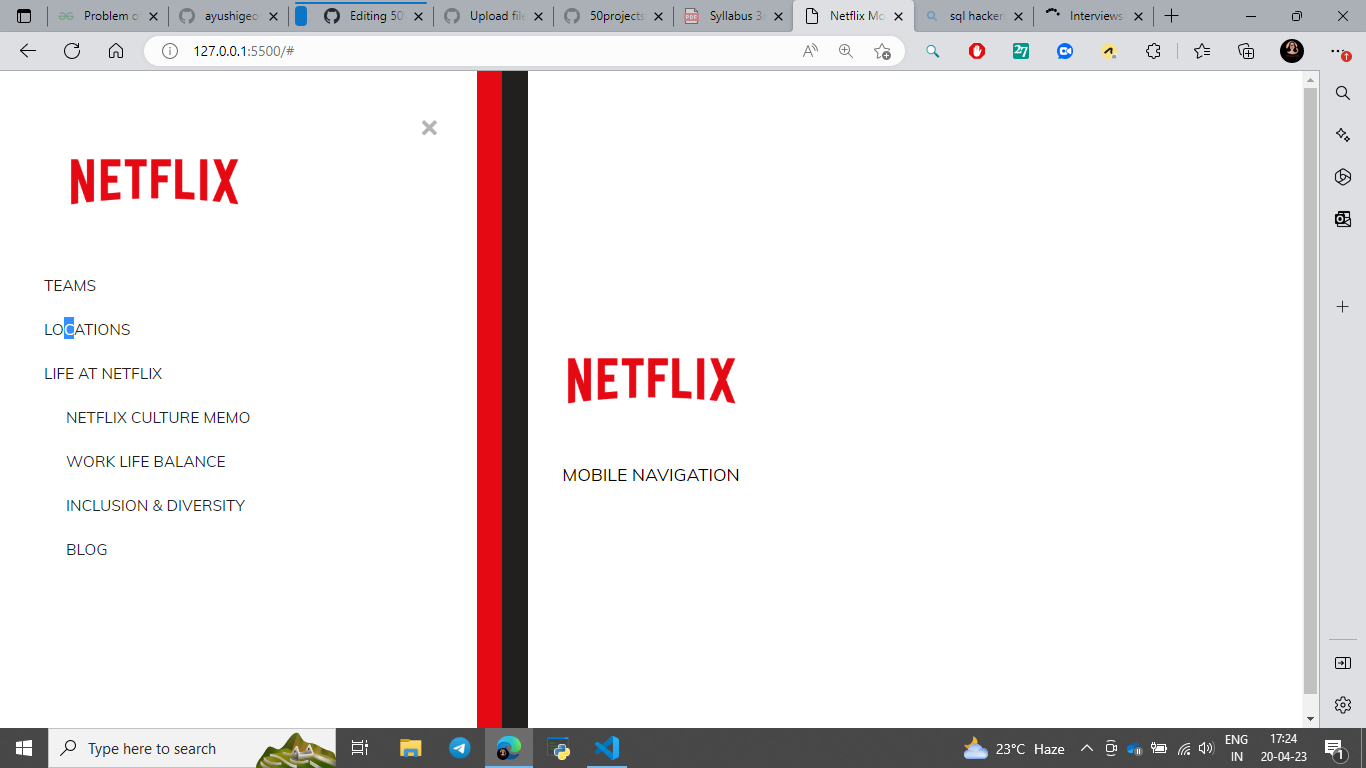
Task: Open the weather widget 23°C Haze
Action: click(1013, 748)
